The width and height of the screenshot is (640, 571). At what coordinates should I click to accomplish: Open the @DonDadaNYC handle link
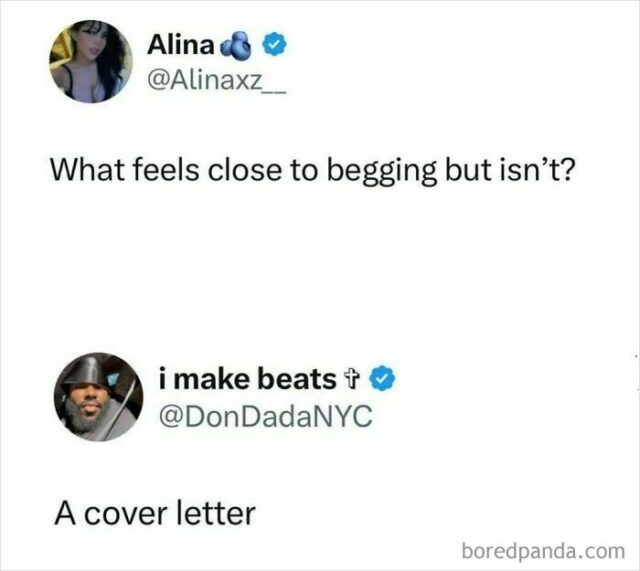point(266,416)
